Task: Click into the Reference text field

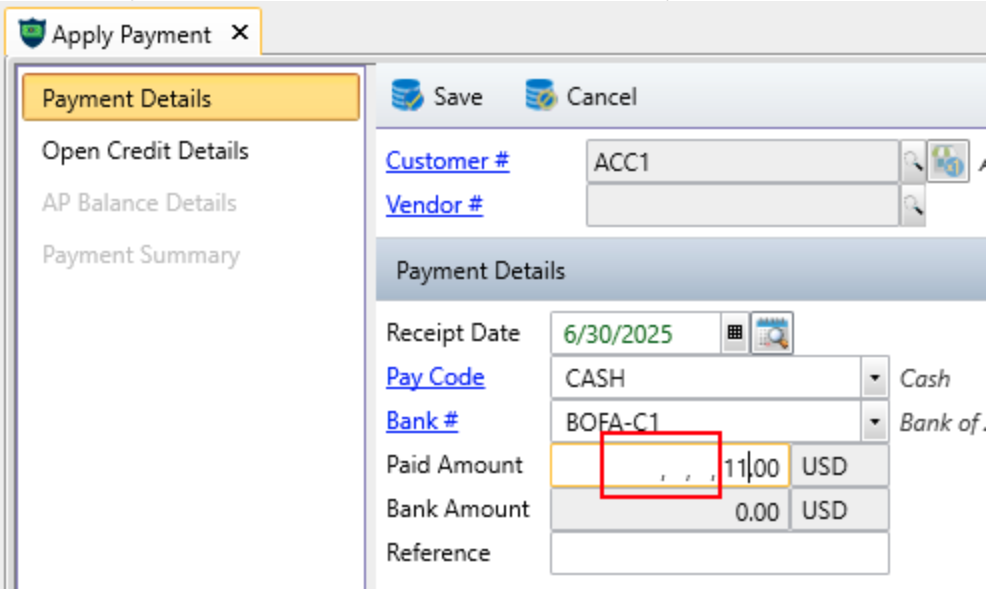Action: [x=718, y=553]
